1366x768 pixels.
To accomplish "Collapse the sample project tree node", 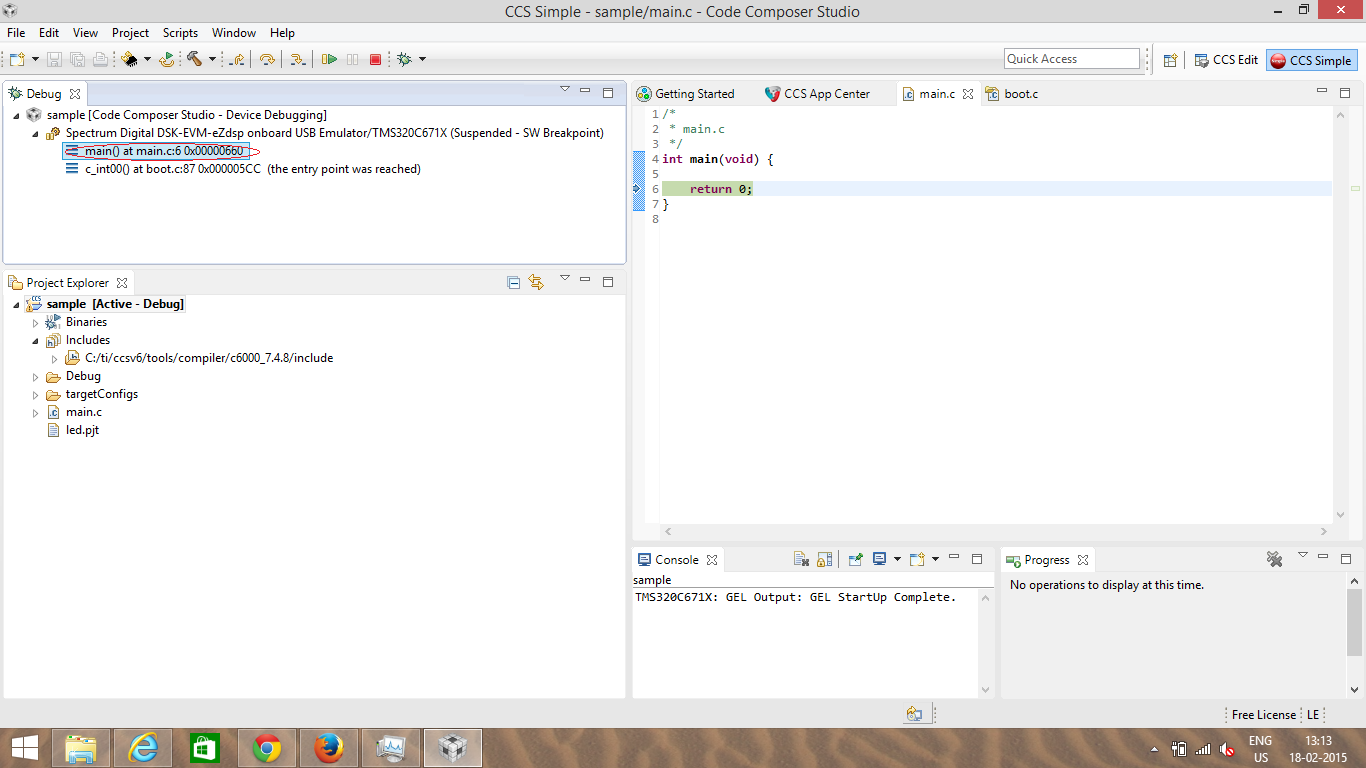I will 17,304.
